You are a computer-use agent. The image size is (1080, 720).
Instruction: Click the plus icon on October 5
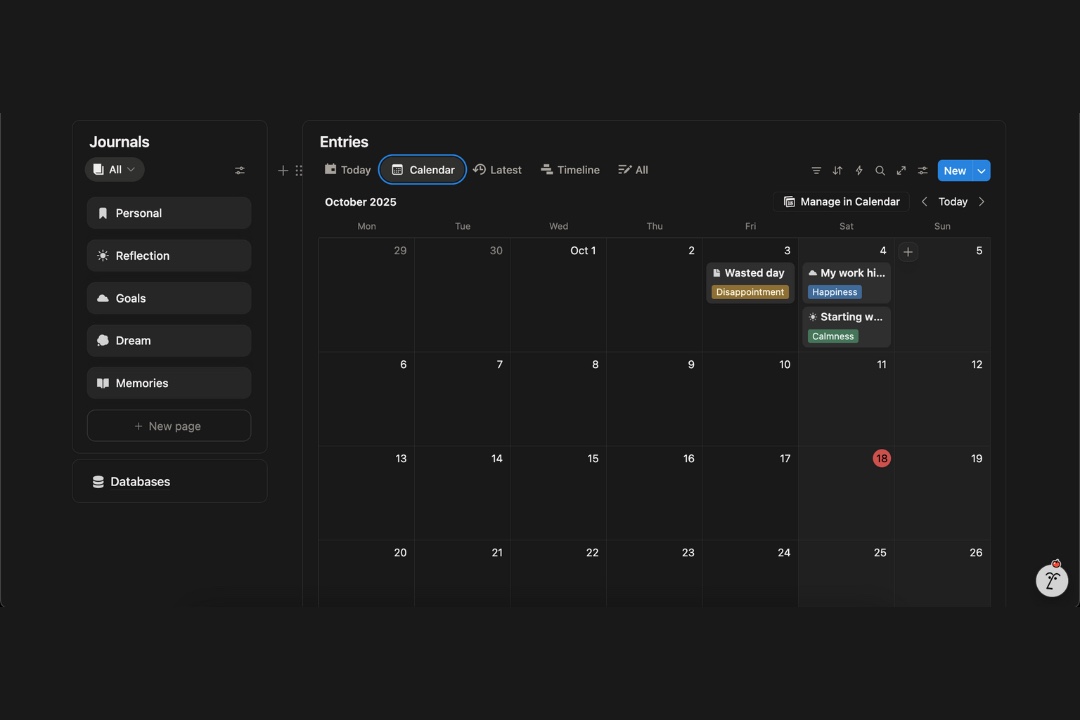click(x=908, y=252)
